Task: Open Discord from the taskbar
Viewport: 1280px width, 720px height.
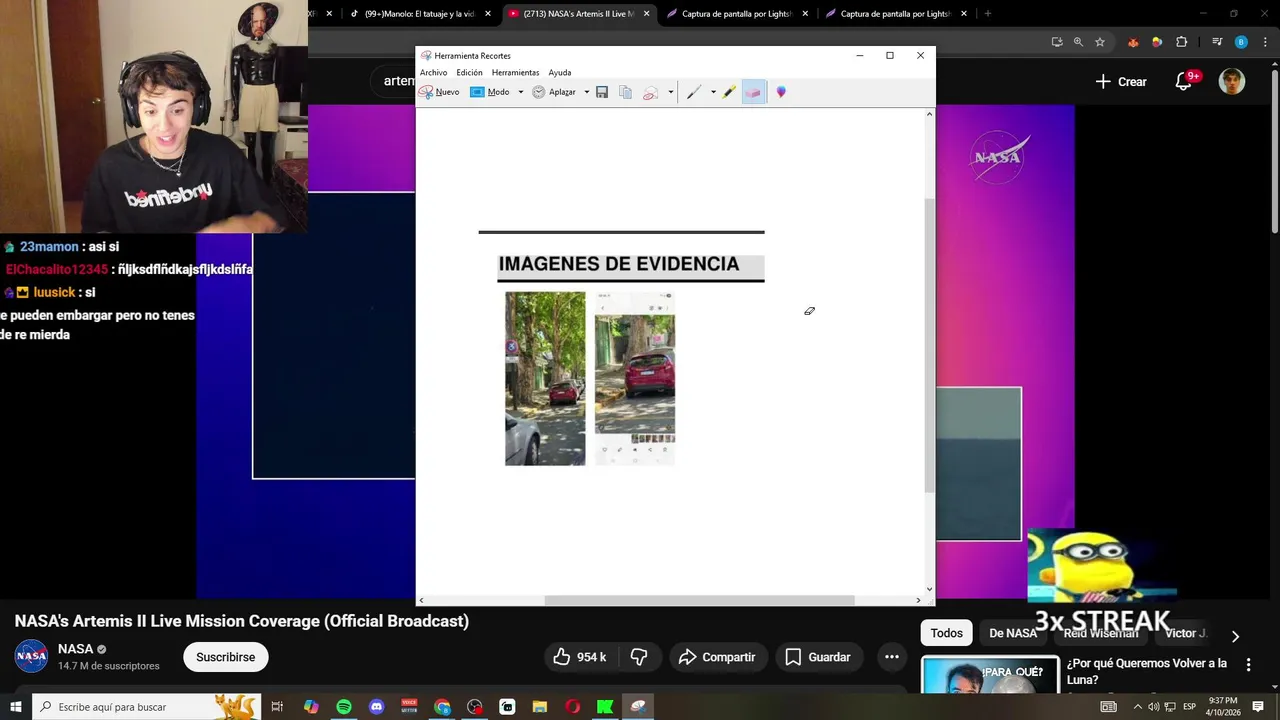Action: [x=377, y=707]
